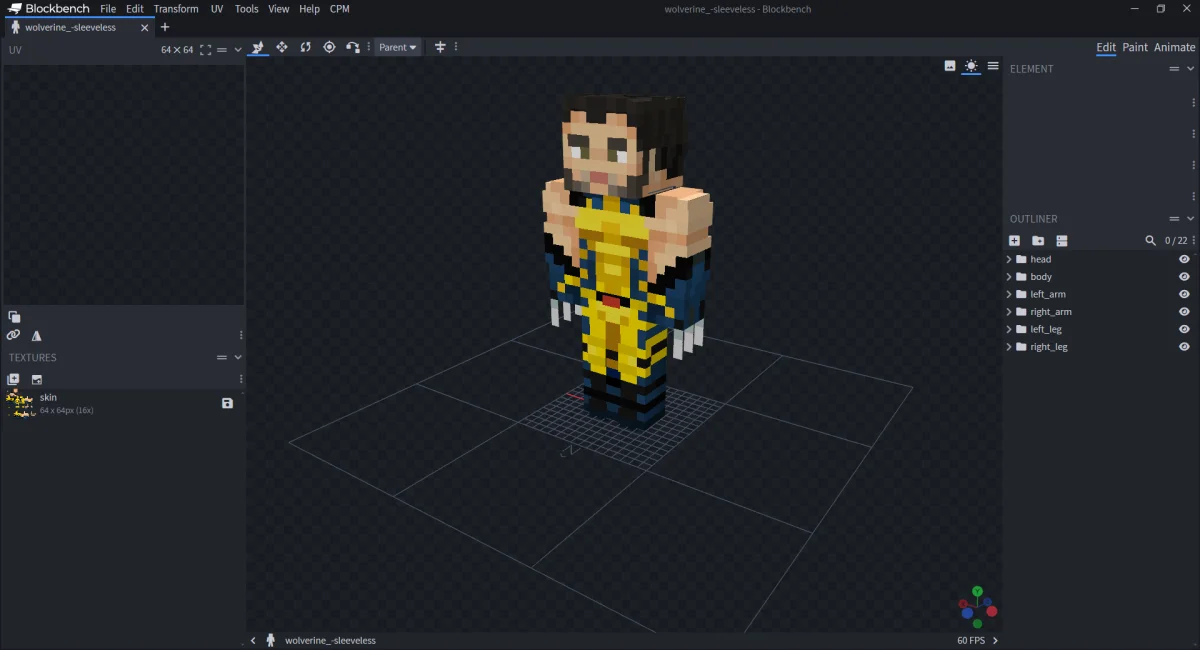This screenshot has width=1200, height=650.
Task: Click the UV fullscreen frame icon
Action: click(x=205, y=49)
